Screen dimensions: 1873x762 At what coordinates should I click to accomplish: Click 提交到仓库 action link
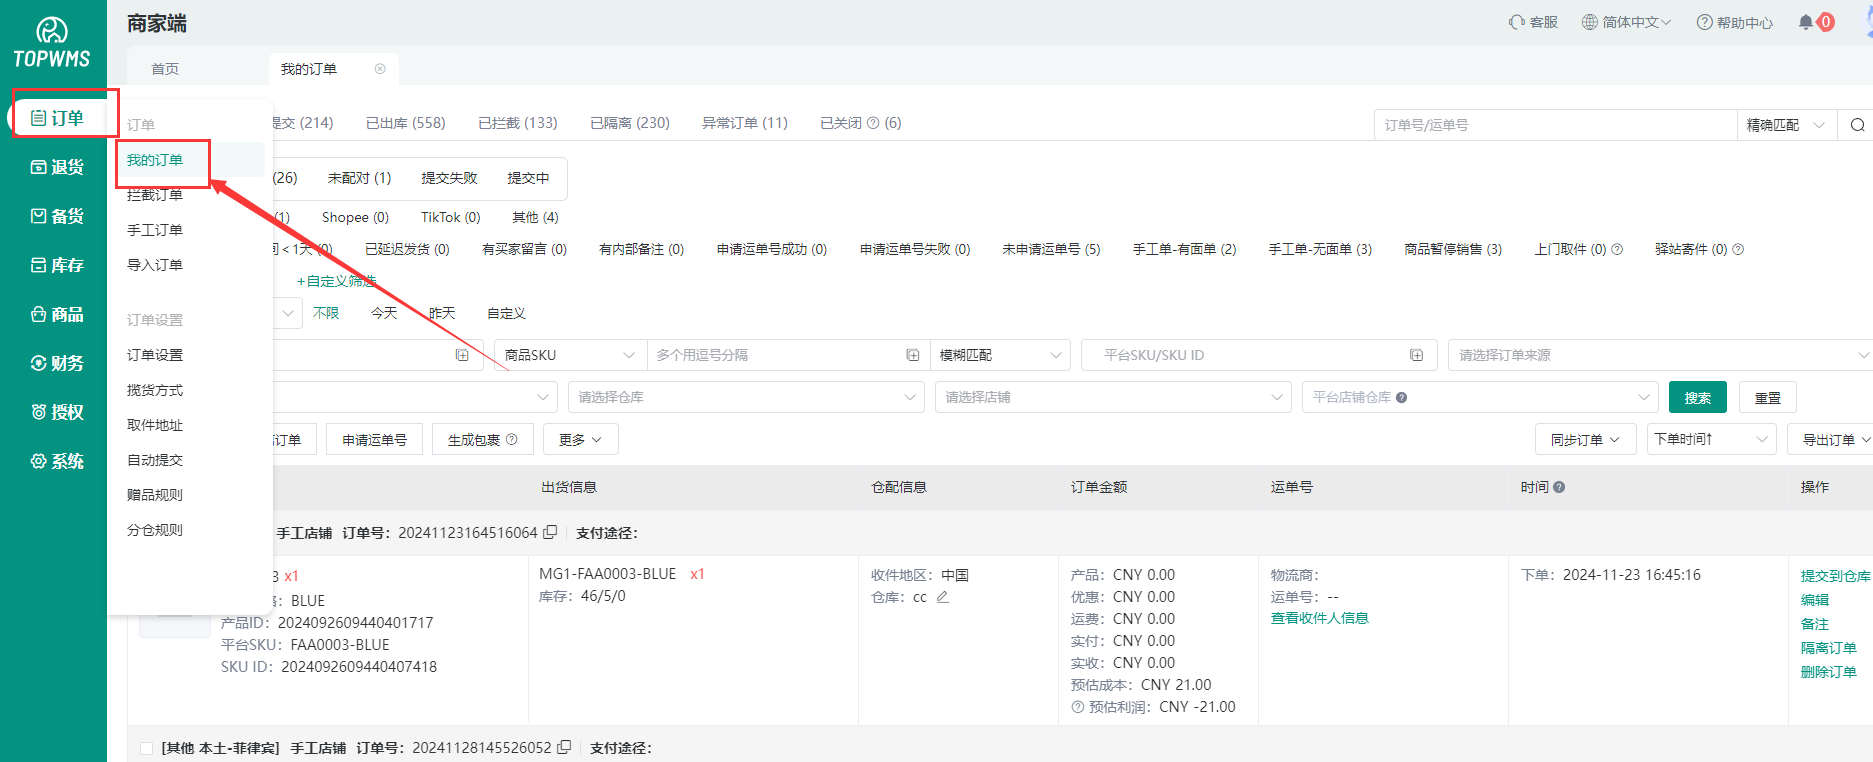pyautogui.click(x=1835, y=576)
